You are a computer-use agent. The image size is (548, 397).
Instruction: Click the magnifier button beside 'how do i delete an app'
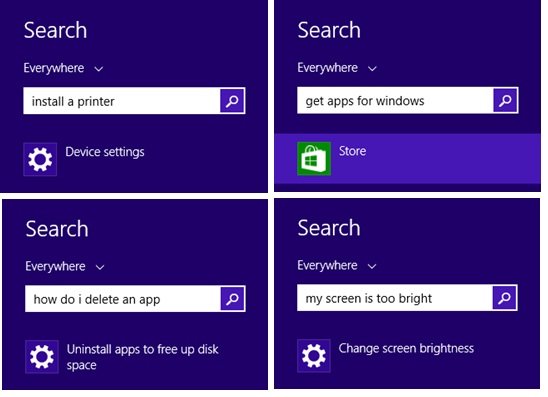(233, 299)
